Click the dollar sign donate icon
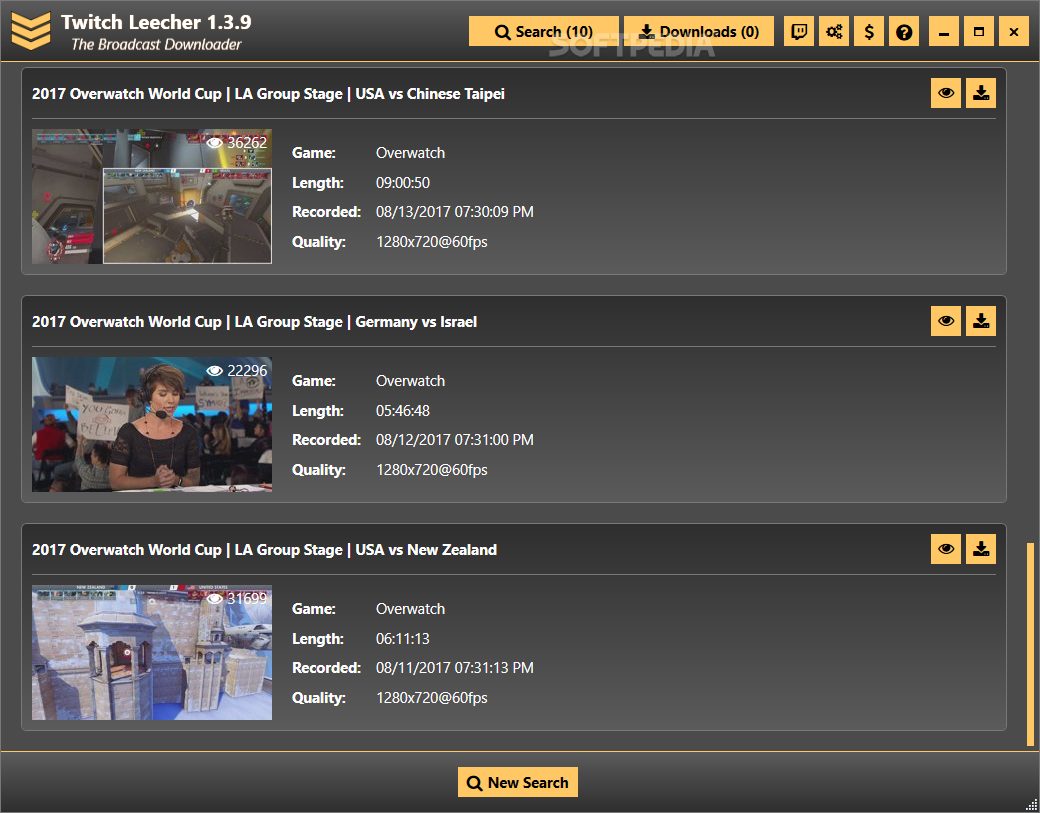Viewport: 1040px width, 813px height. pos(869,32)
